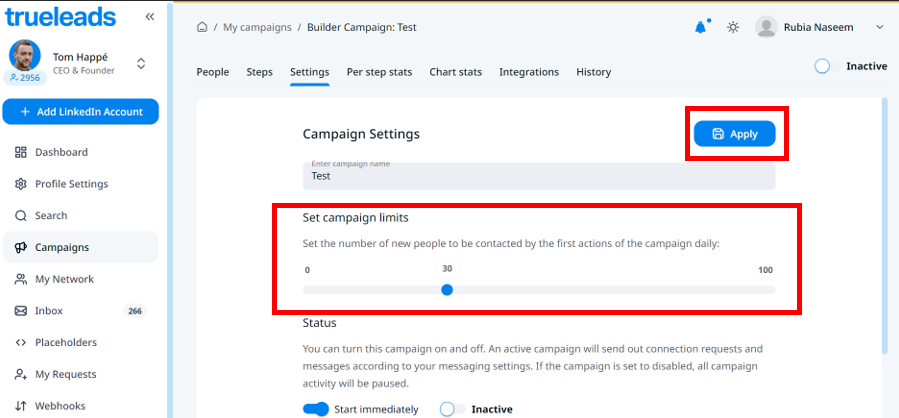Open Inbox envelope icon in sidebar

(21, 311)
